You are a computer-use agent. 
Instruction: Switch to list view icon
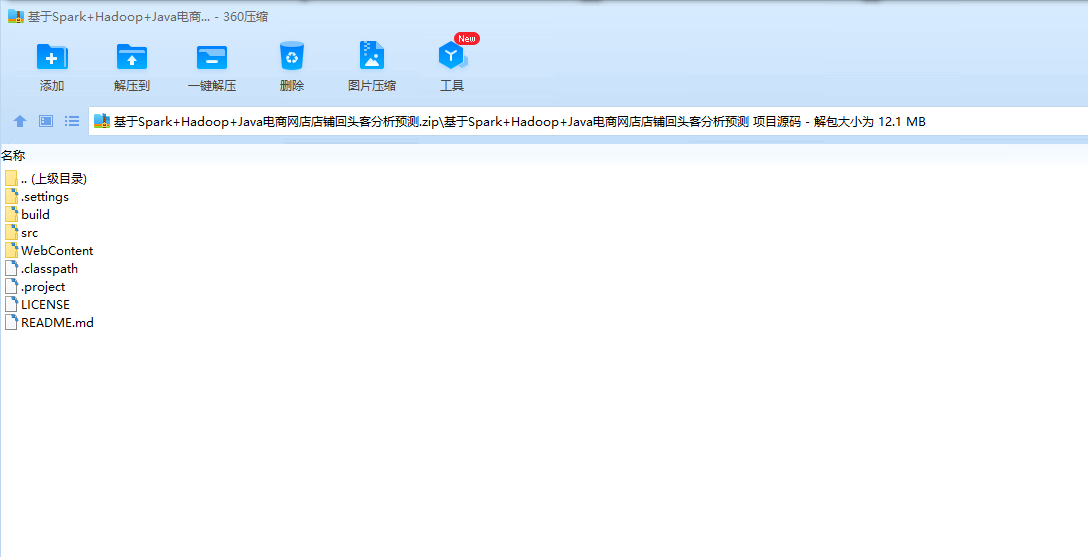(x=71, y=121)
